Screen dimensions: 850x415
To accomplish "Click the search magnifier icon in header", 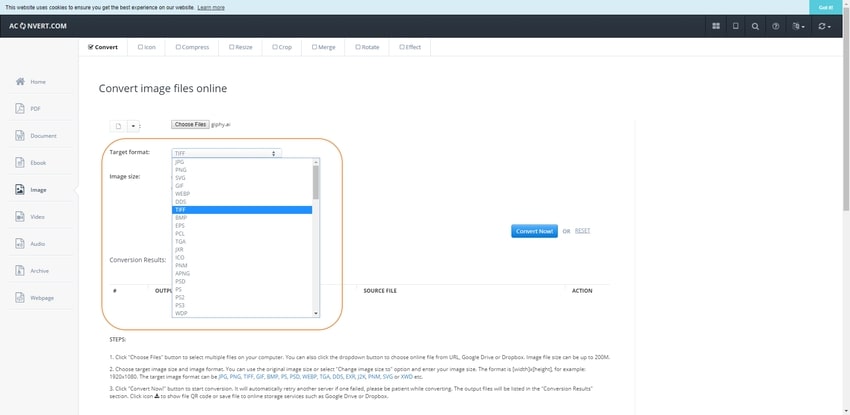I will coord(755,27).
